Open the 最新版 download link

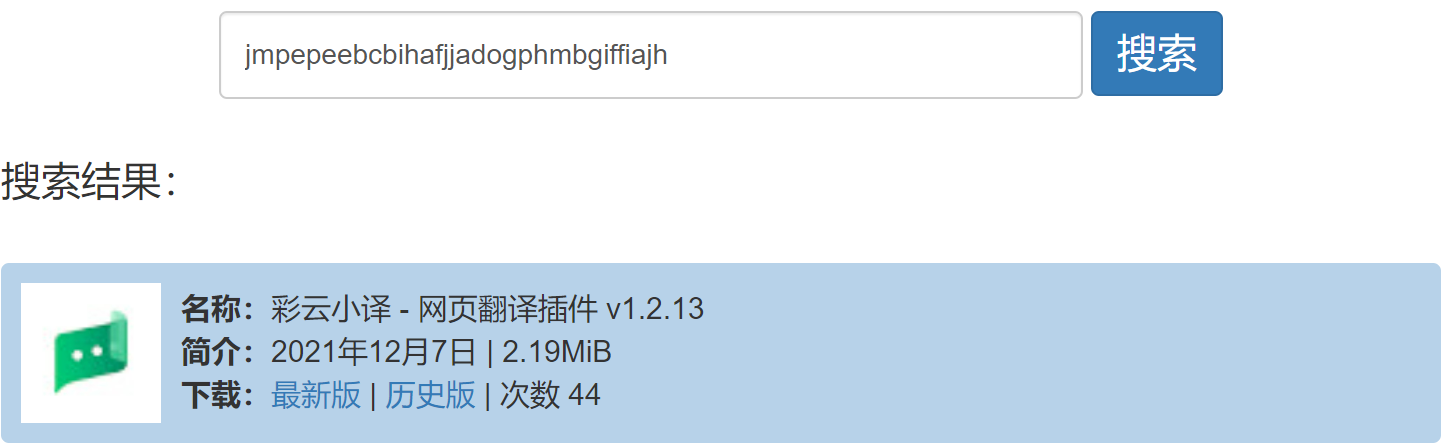pyautogui.click(x=315, y=396)
